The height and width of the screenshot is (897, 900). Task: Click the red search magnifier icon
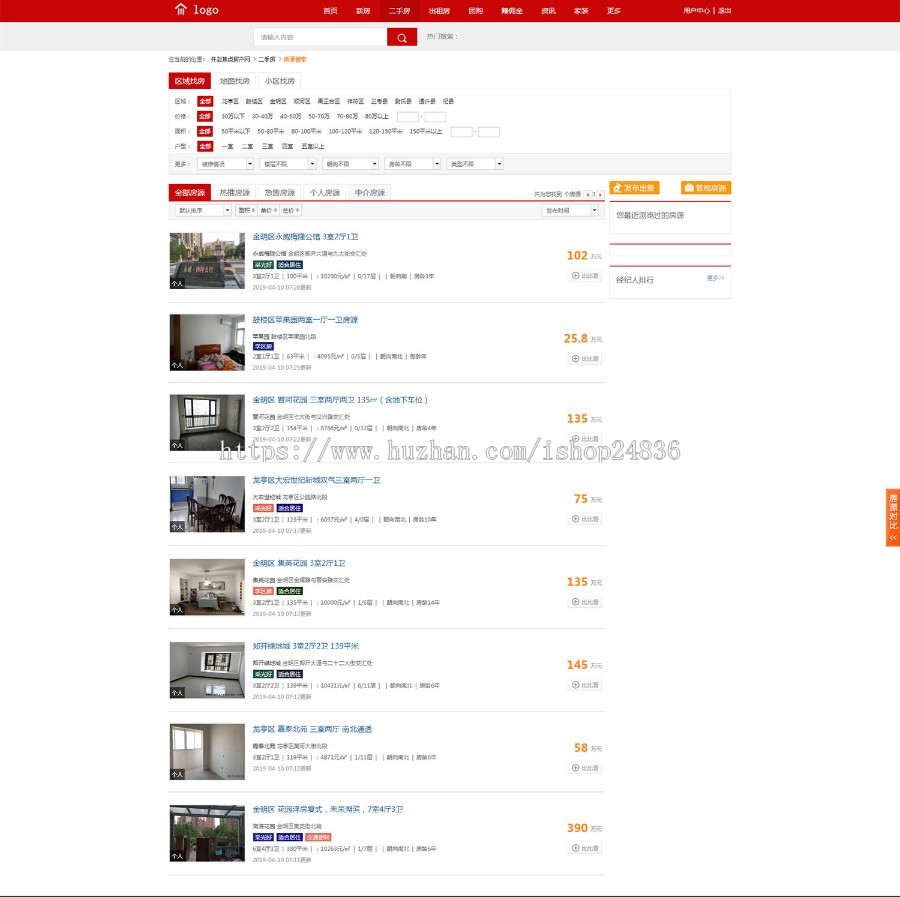(400, 36)
